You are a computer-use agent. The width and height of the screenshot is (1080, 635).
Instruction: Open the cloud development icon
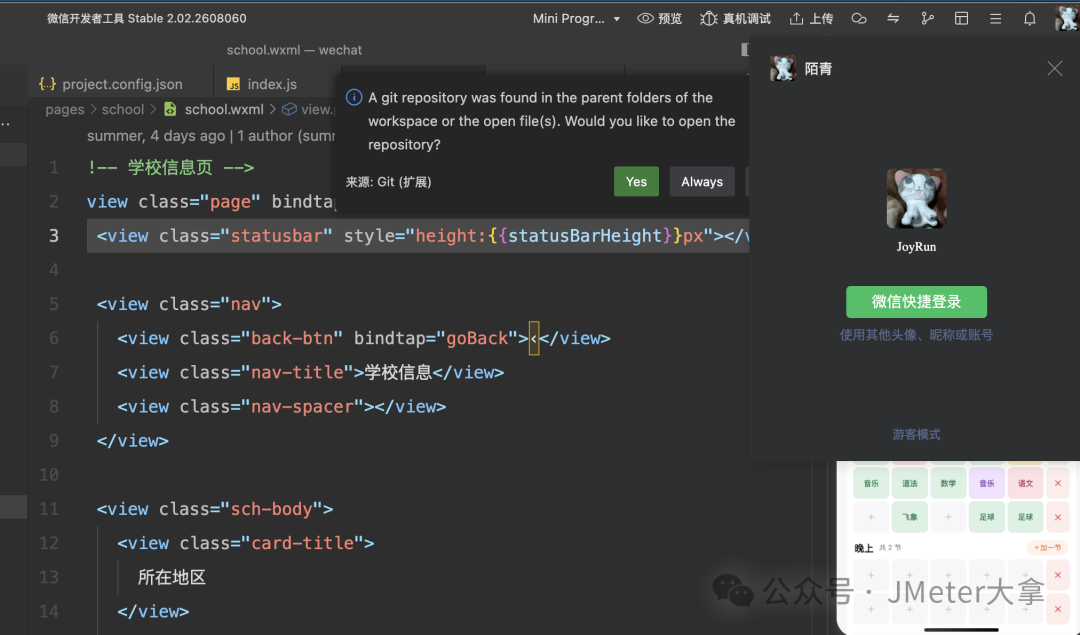click(858, 19)
